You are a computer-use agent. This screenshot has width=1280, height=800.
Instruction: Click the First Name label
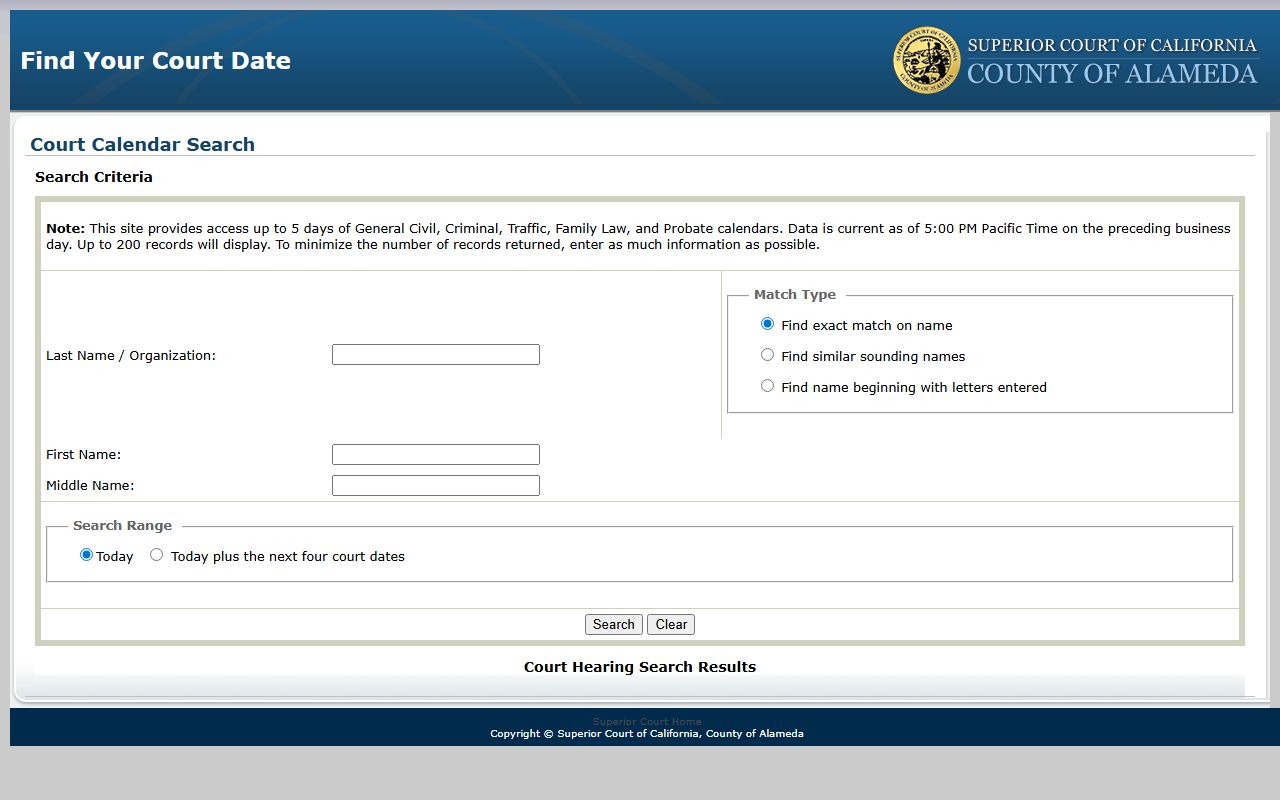pos(83,455)
